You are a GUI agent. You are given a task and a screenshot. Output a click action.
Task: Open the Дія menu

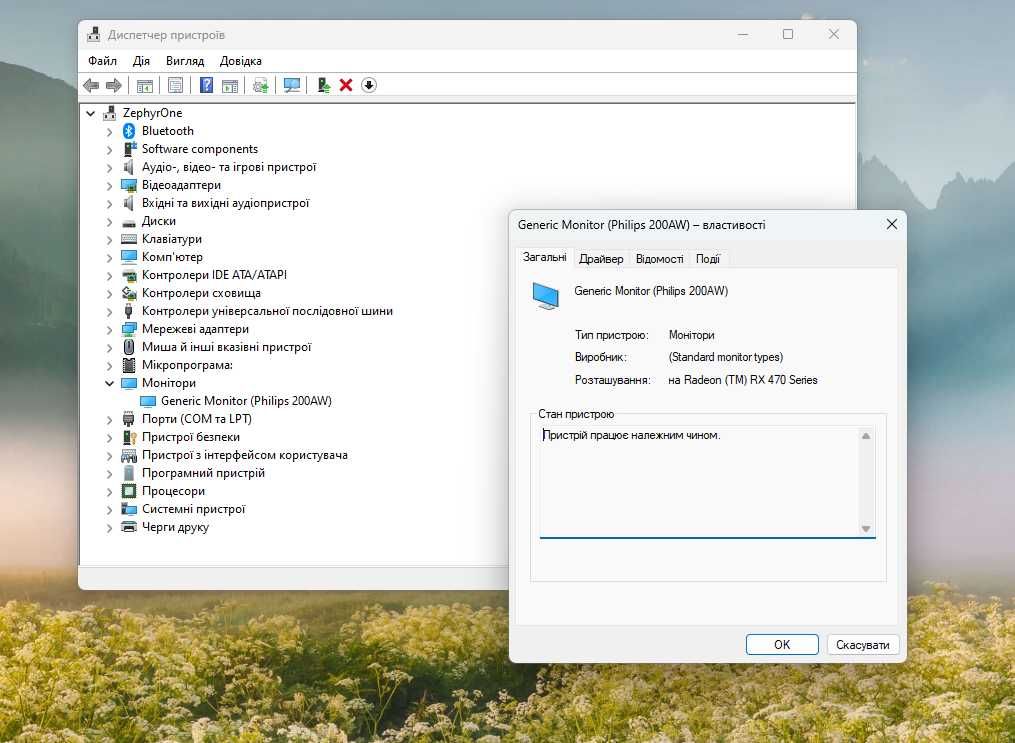point(141,61)
